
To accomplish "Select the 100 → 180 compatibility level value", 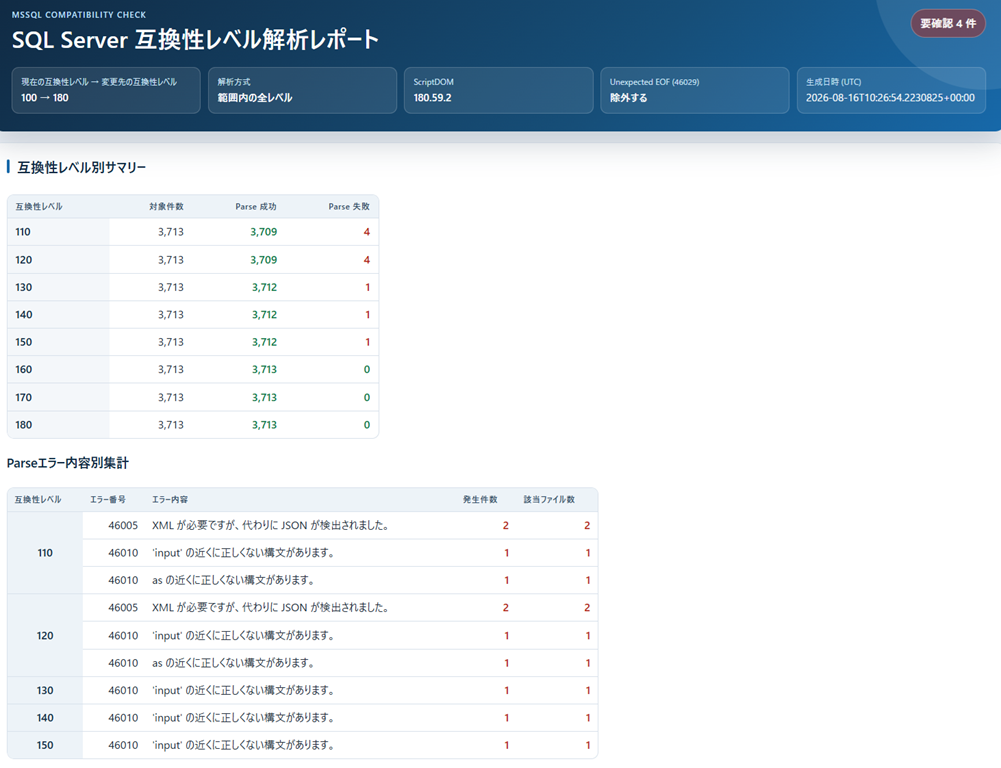I will (45, 98).
